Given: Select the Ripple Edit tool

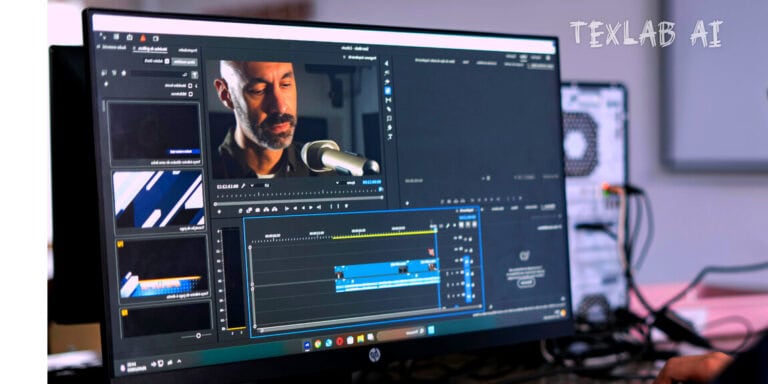Looking at the screenshot, I should point(387,82).
